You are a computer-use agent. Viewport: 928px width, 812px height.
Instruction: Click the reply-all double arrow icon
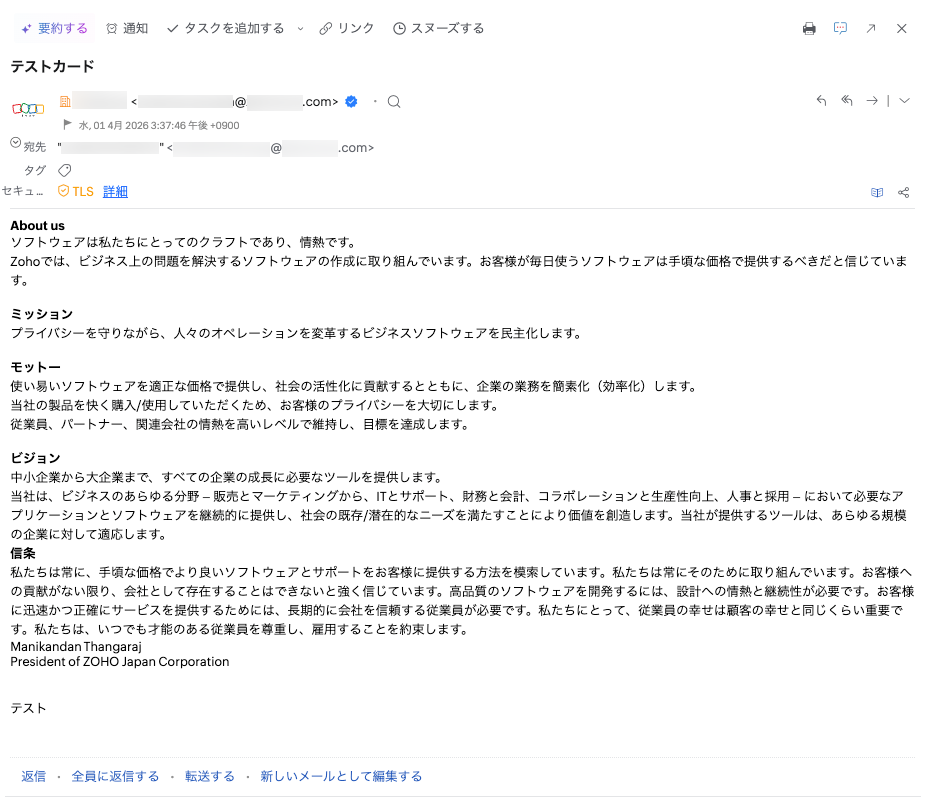[846, 101]
